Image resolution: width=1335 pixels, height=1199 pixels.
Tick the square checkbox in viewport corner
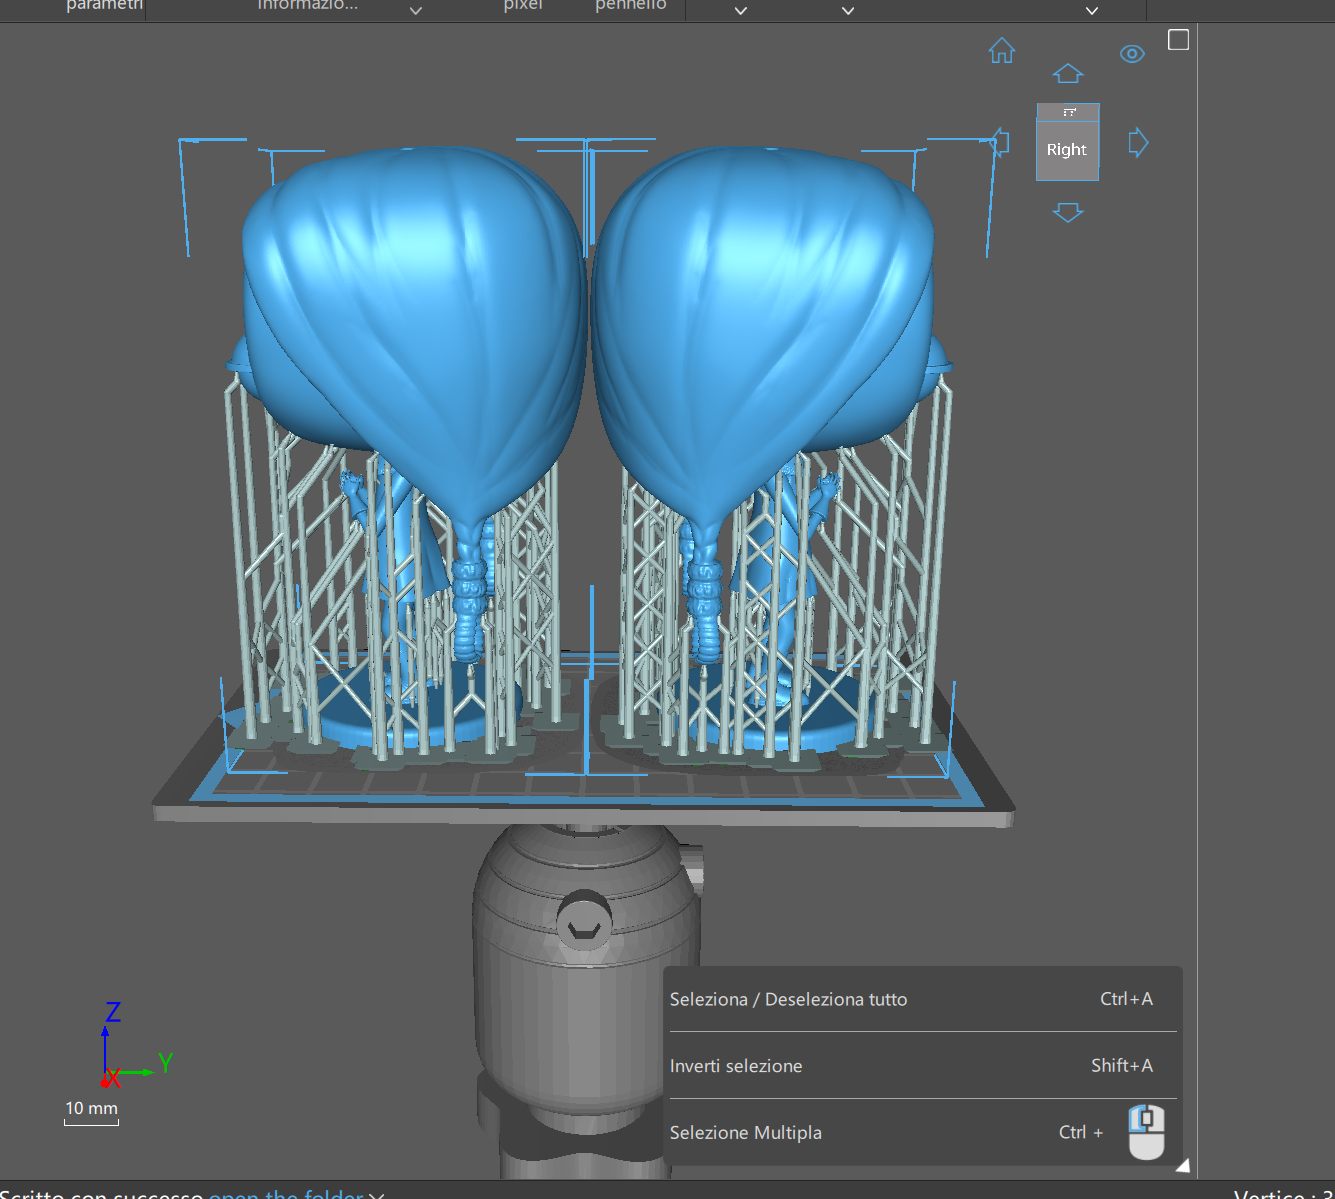(1179, 40)
